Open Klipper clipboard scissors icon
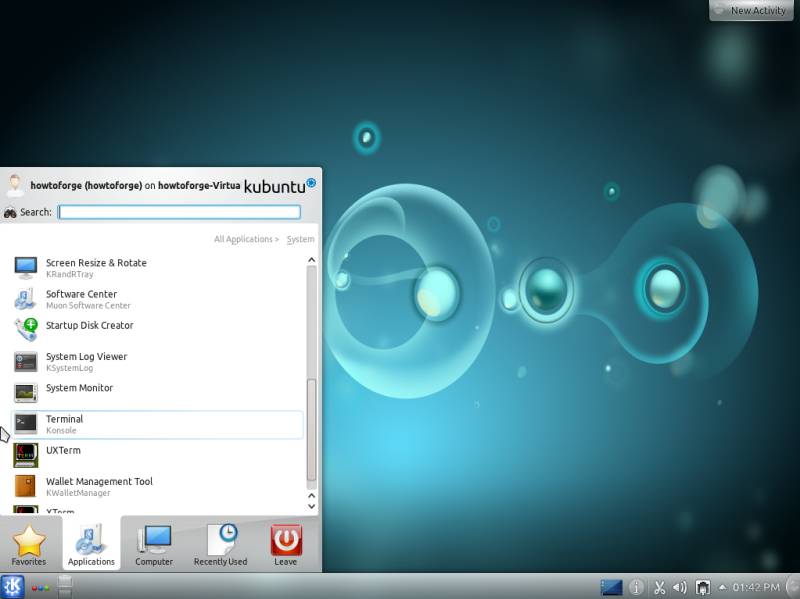Image resolution: width=800 pixels, height=599 pixels. pyautogui.click(x=660, y=588)
